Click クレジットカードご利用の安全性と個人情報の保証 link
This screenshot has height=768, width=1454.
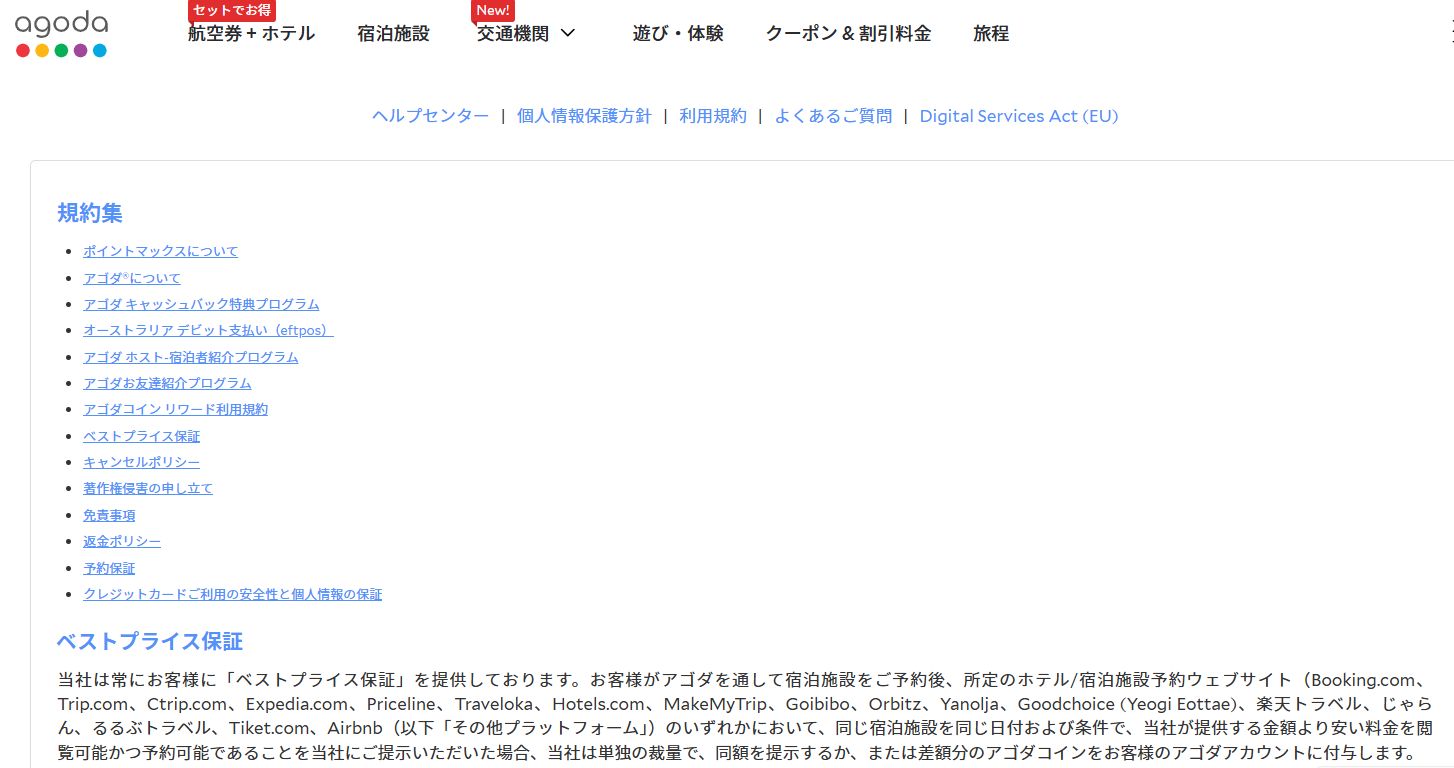pyautogui.click(x=232, y=594)
